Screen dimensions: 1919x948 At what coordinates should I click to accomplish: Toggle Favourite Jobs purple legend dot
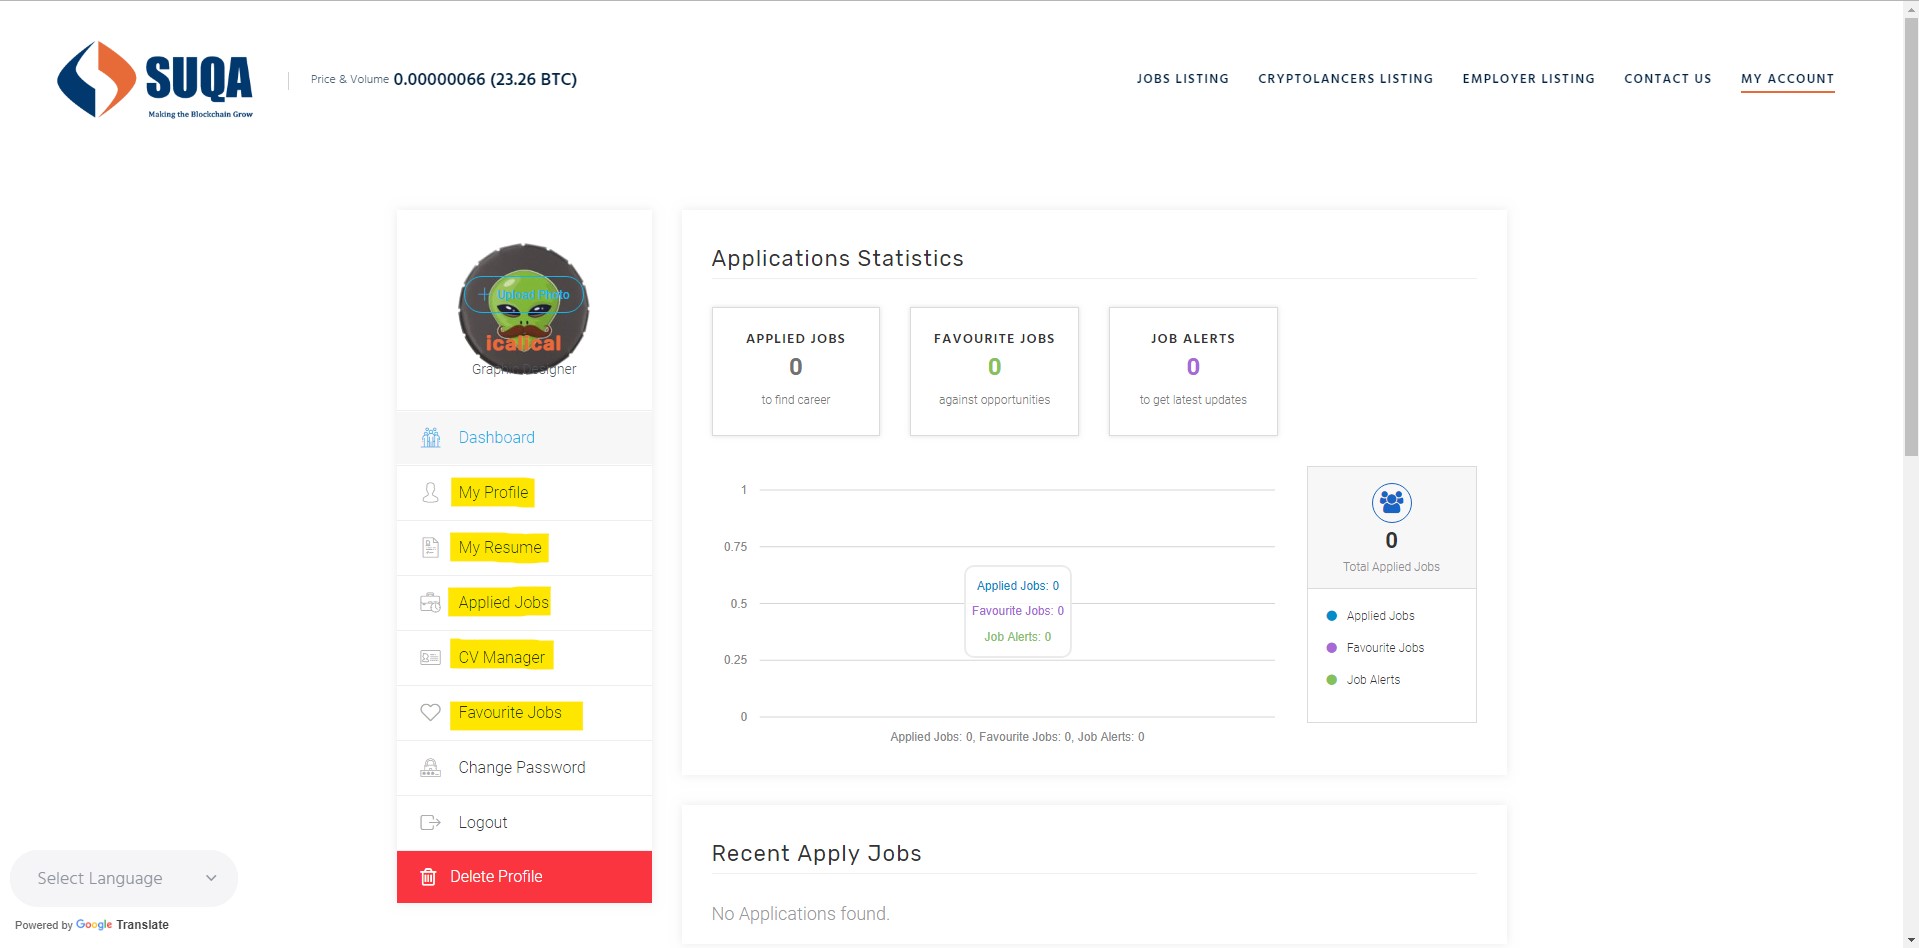pos(1331,648)
